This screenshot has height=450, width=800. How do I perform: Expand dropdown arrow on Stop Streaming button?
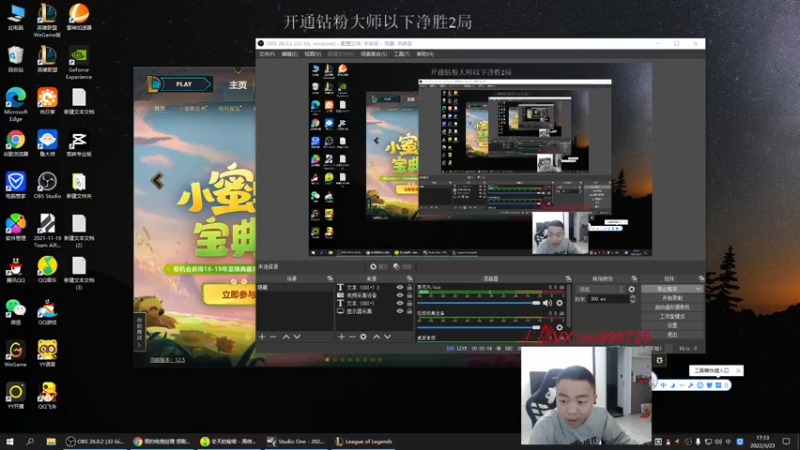coord(698,289)
